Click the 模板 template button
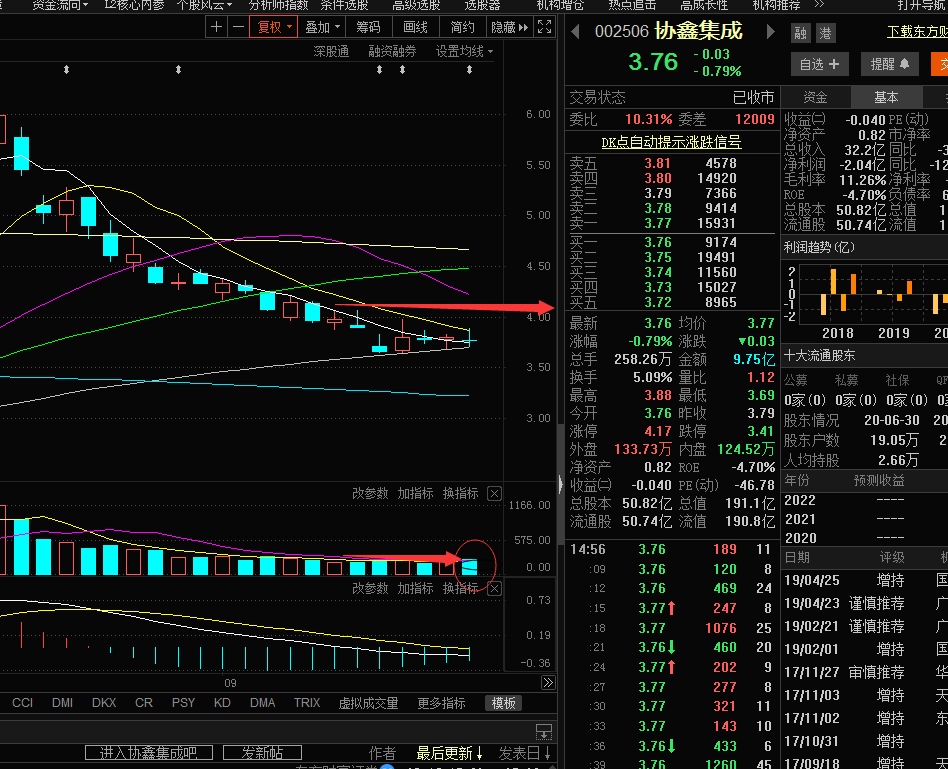Viewport: 948px width, 769px height. point(503,703)
